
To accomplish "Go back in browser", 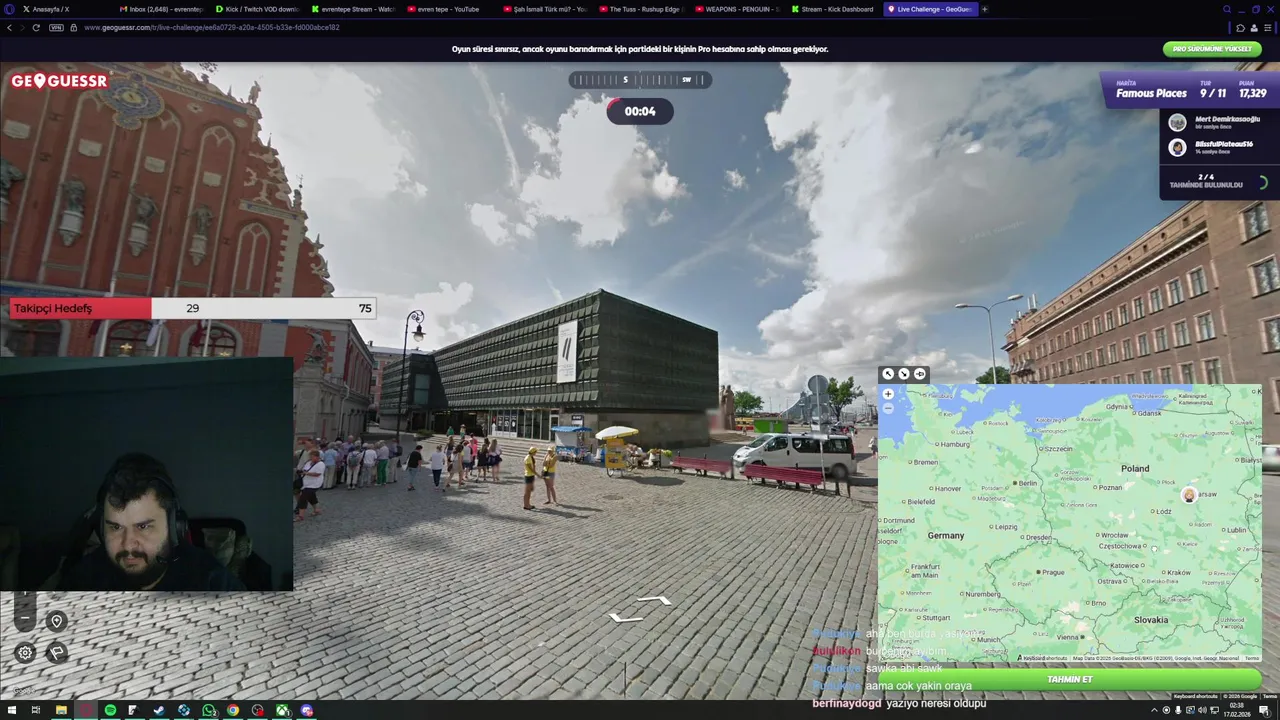I will coord(9,27).
